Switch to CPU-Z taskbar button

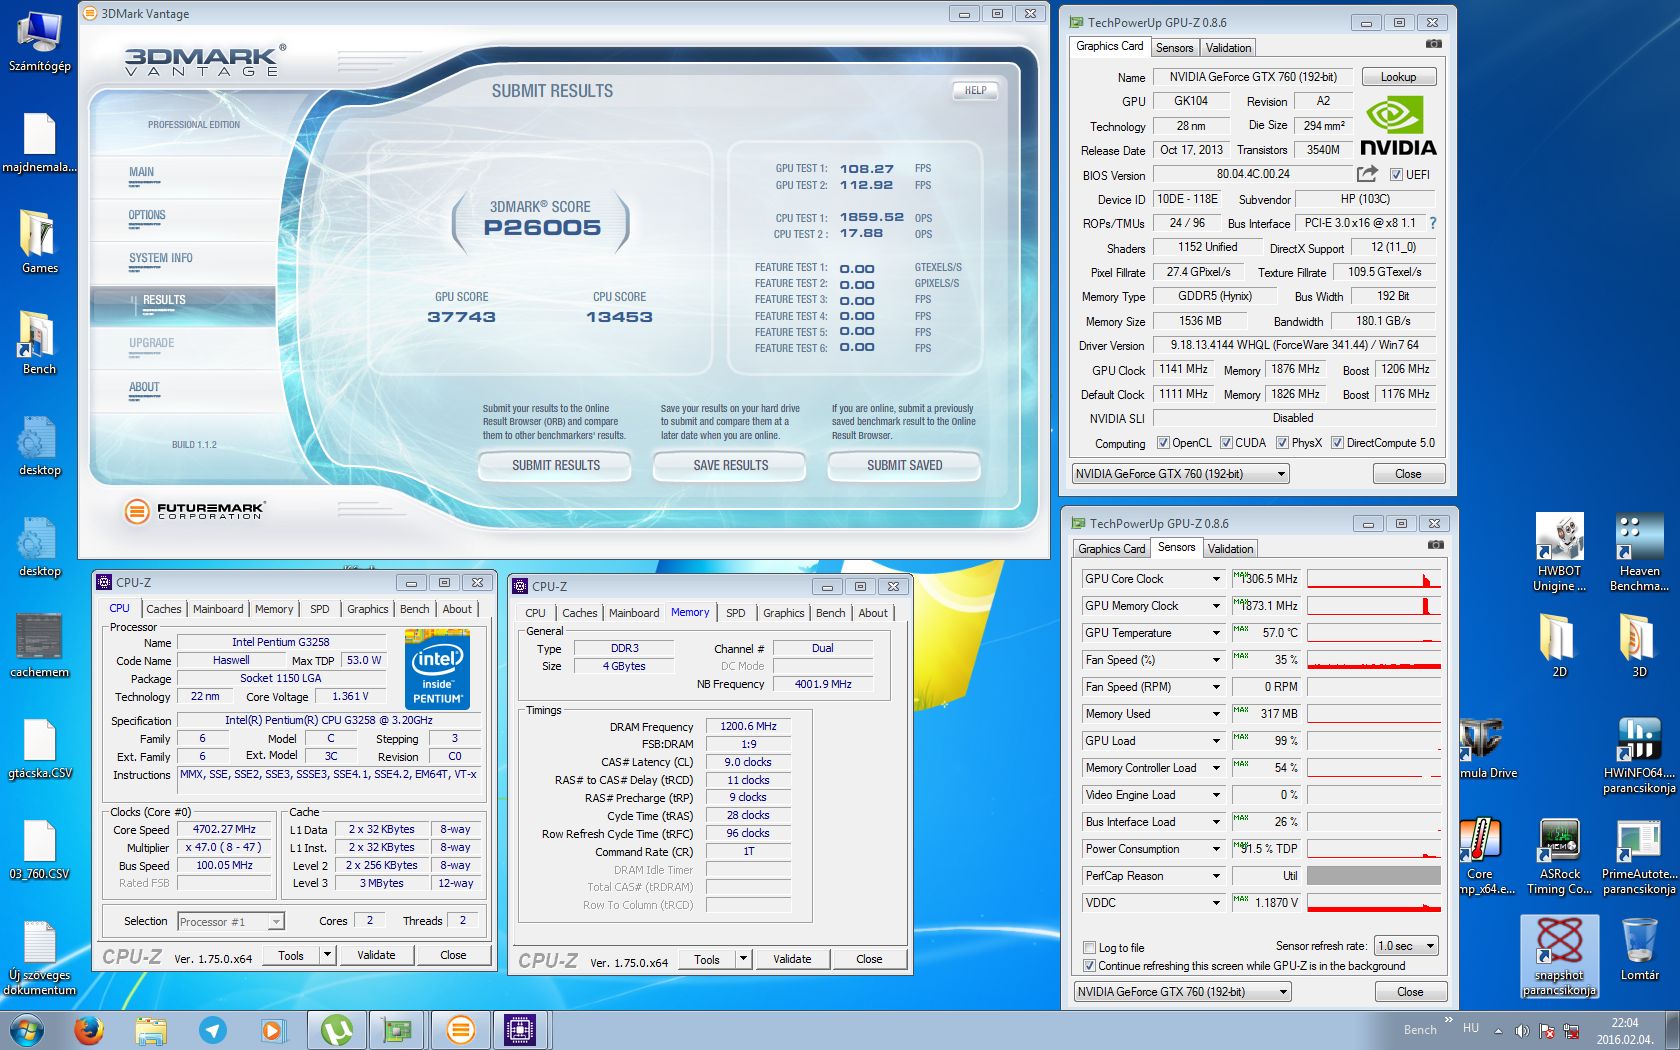(520, 1029)
